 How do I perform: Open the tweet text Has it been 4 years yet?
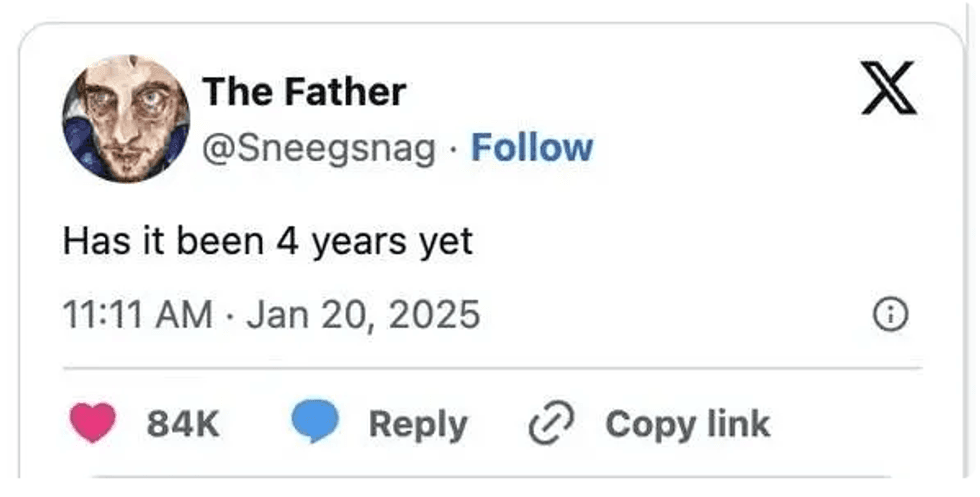point(268,242)
